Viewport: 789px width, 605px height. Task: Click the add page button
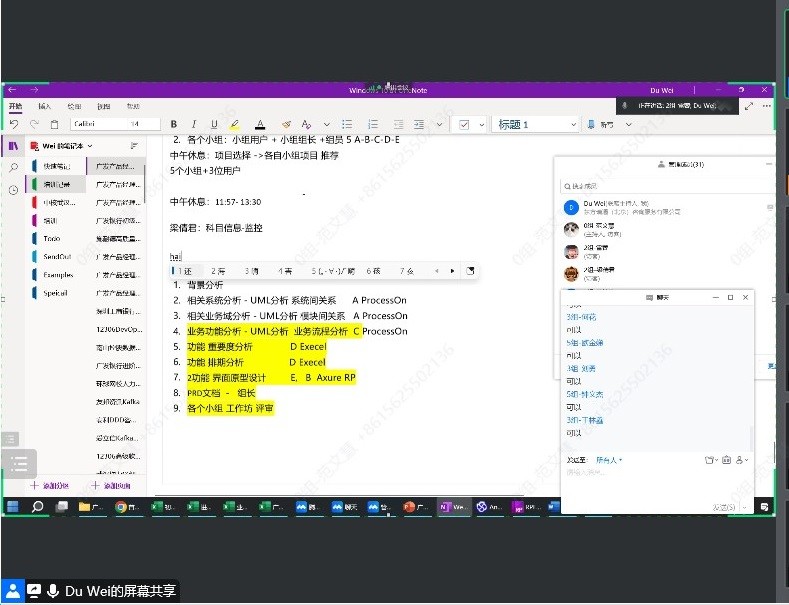pos(111,486)
